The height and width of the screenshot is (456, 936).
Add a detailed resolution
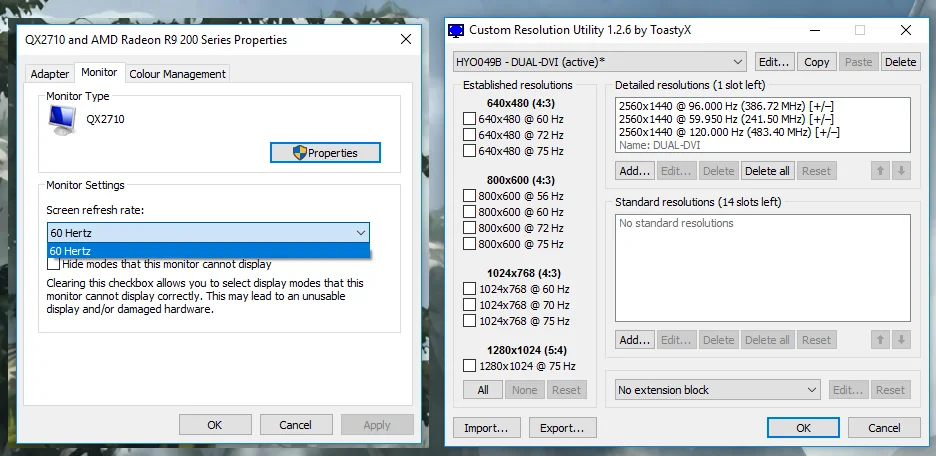click(x=635, y=171)
